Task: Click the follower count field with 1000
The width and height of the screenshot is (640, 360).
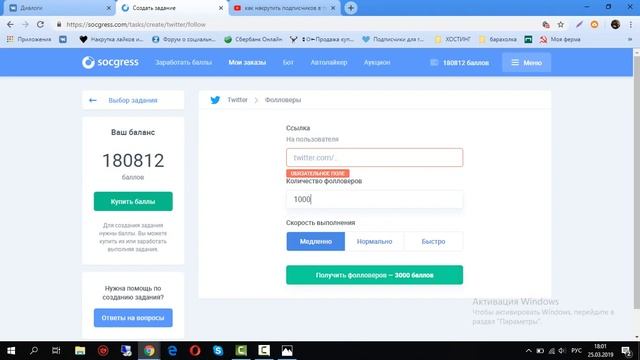Action: (374, 199)
